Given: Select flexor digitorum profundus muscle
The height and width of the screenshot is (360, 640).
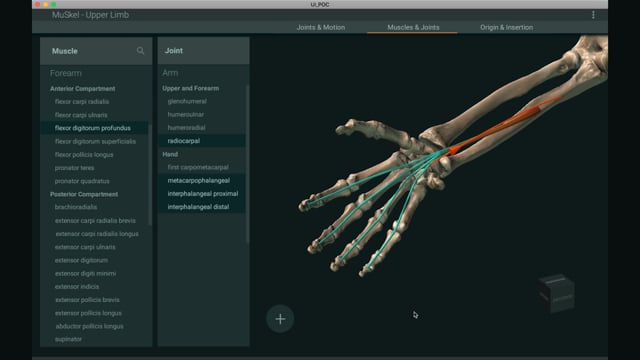Looking at the screenshot, I should (95, 128).
